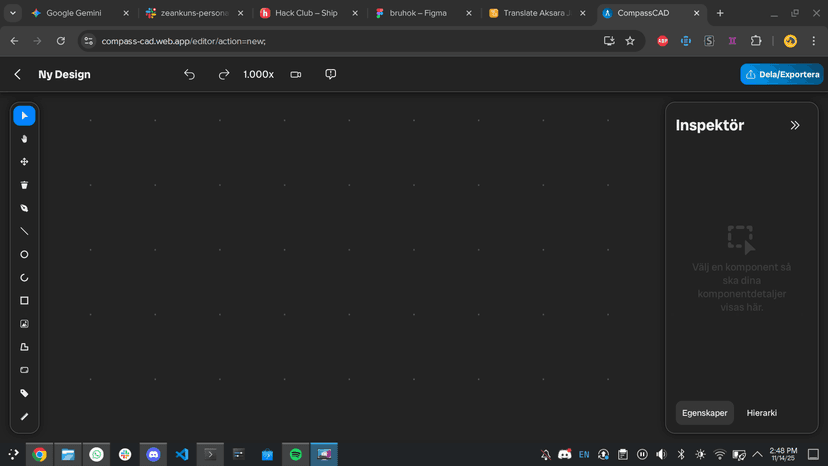
Task: Select the hand pan tool
Action: coord(24,139)
